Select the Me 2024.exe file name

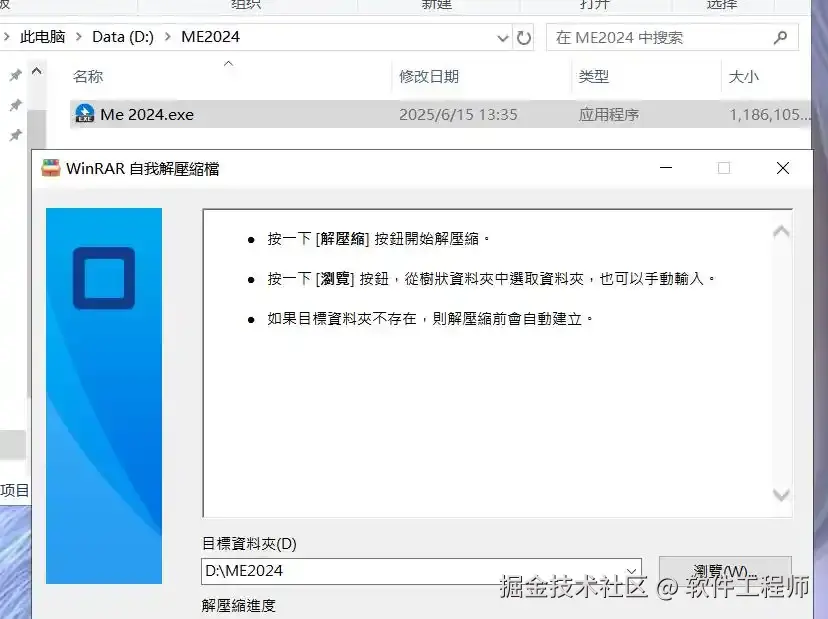147,115
